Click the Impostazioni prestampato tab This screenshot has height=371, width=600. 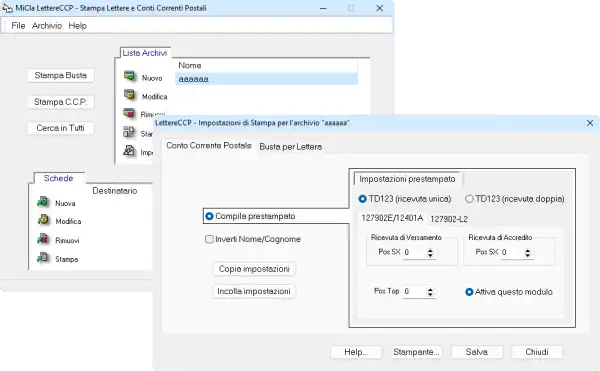pos(407,179)
